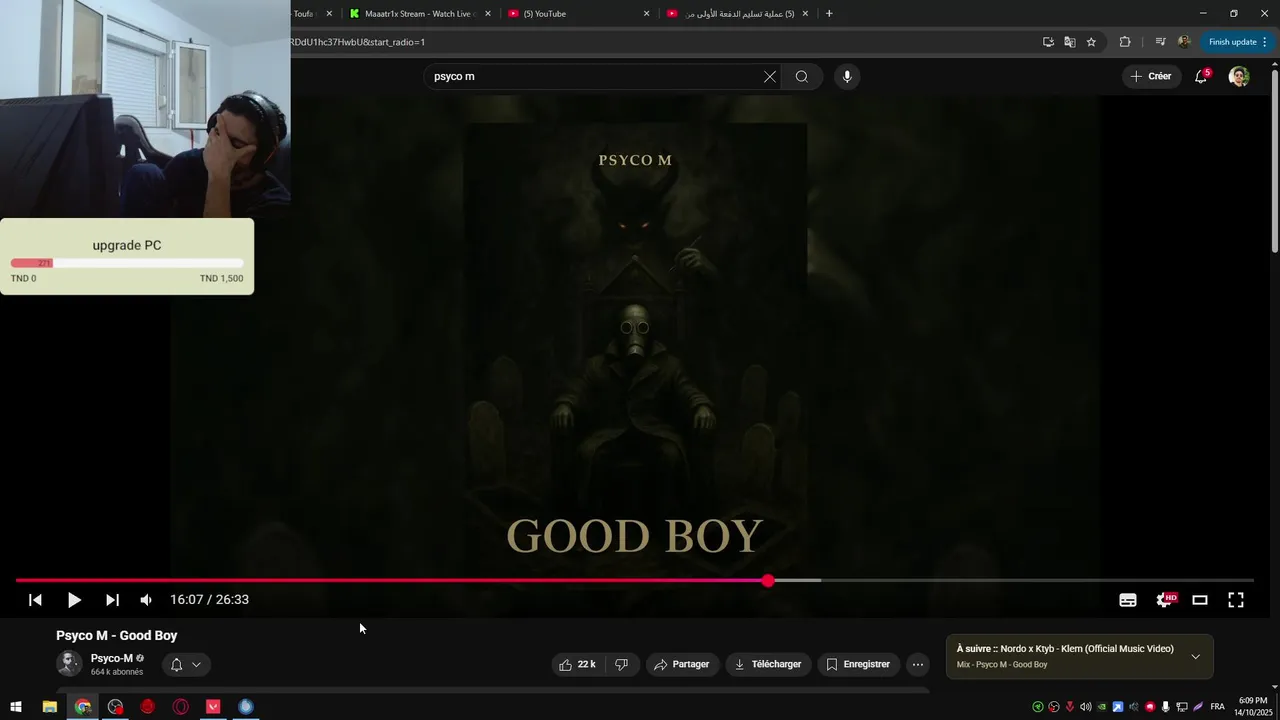1280x720 pixels.
Task: Click the Télécharger button
Action: click(768, 664)
